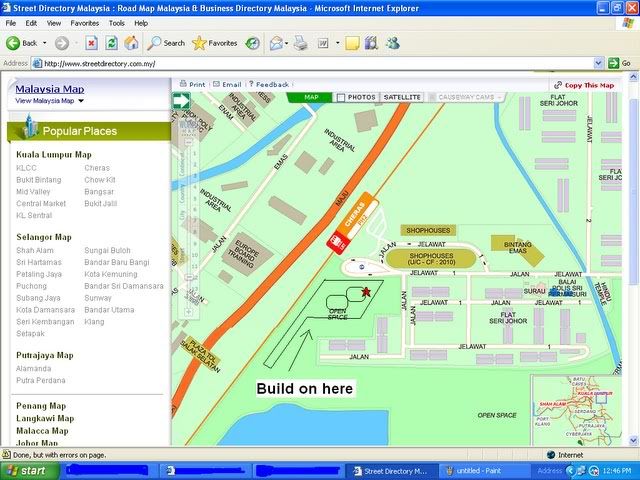Go to the Home page icon
640x480 pixels.
click(131, 43)
